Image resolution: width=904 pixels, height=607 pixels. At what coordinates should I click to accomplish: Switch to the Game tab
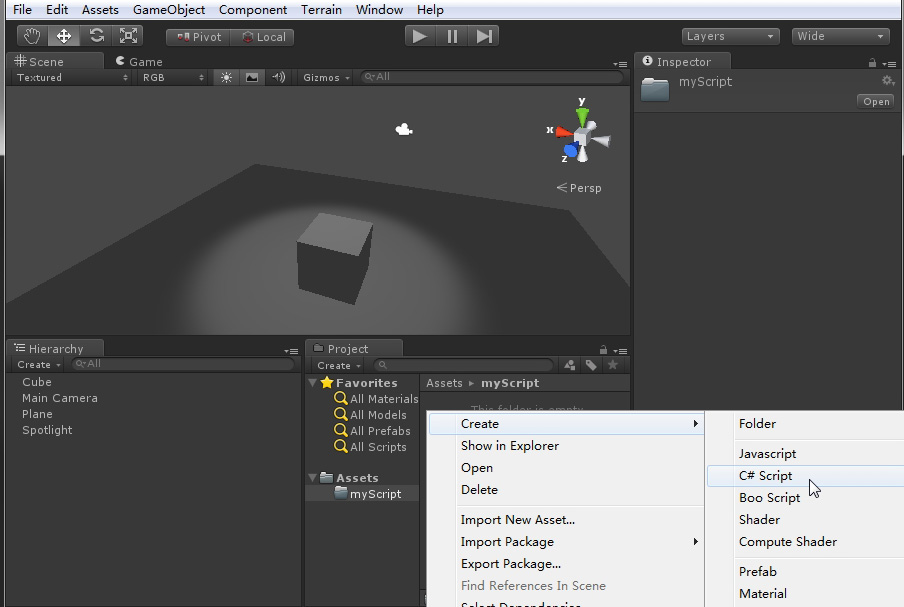pyautogui.click(x=138, y=62)
